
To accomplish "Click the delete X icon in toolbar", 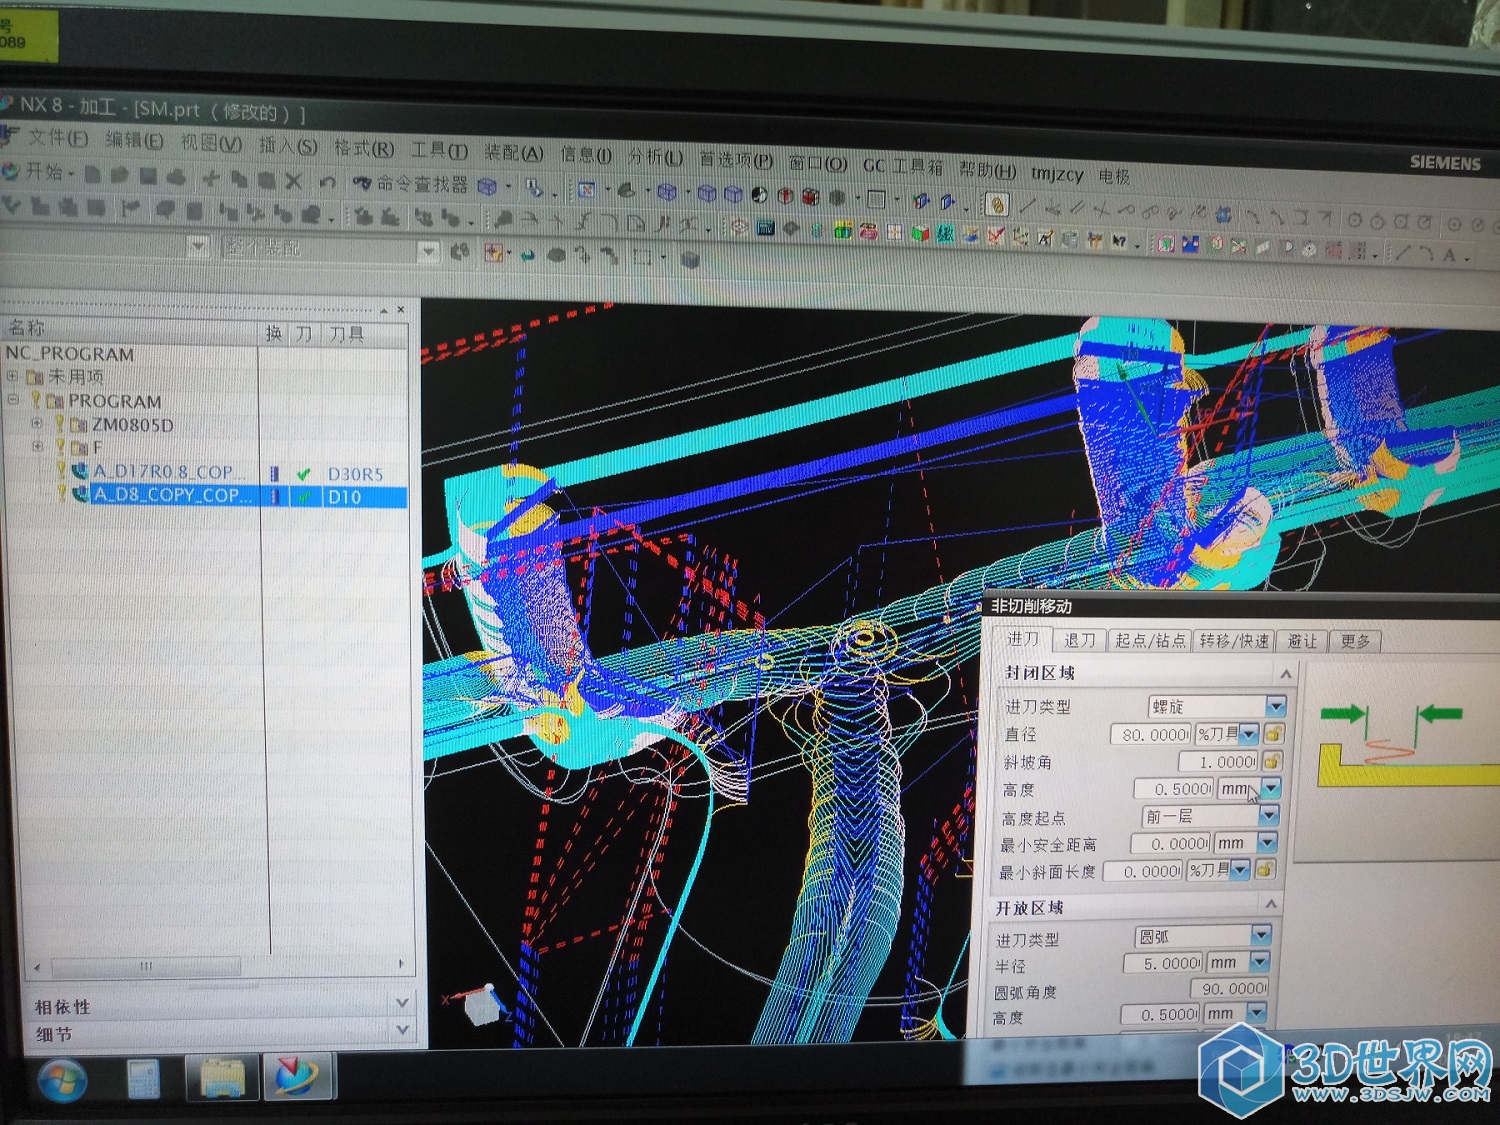I will (x=294, y=180).
